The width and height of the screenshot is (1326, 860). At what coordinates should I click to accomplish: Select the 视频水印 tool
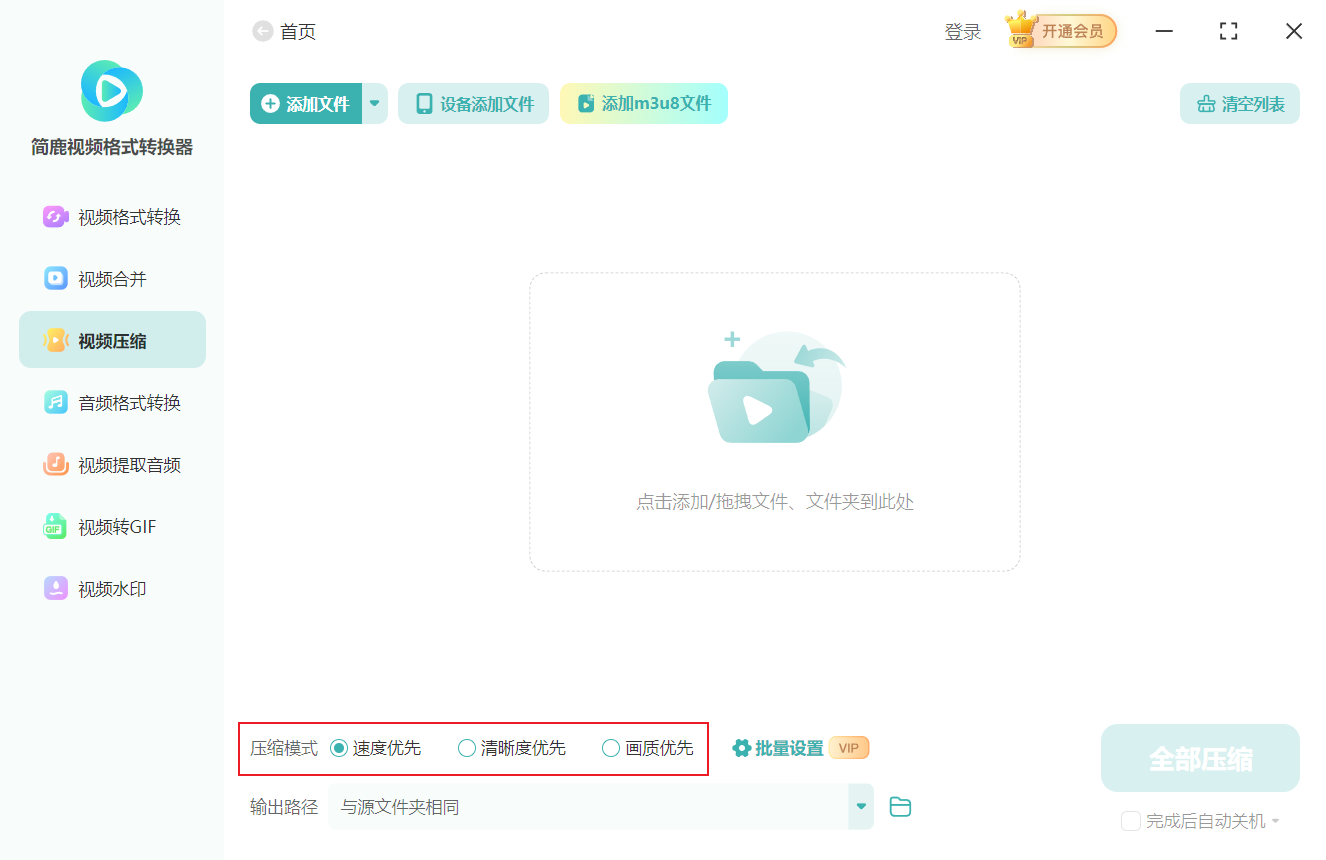(x=111, y=588)
